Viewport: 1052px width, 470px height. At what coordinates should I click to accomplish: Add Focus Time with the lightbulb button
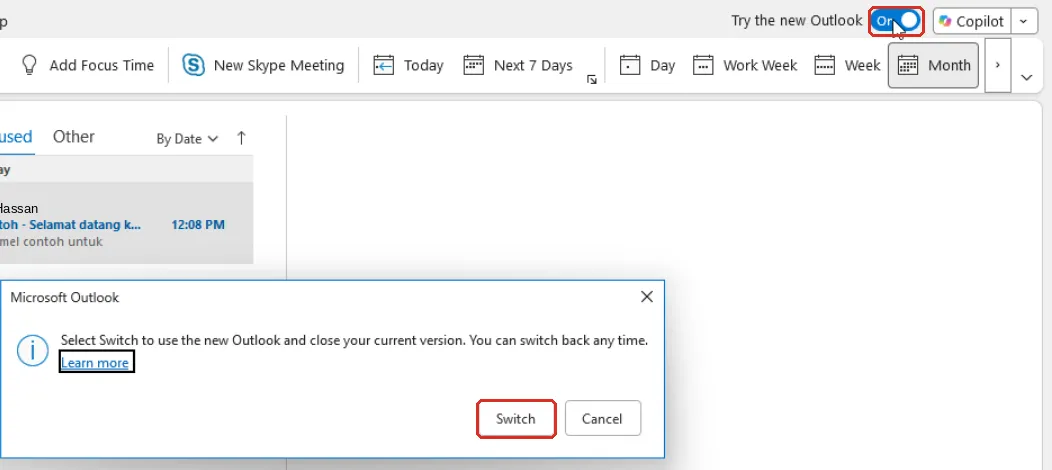[x=87, y=65]
